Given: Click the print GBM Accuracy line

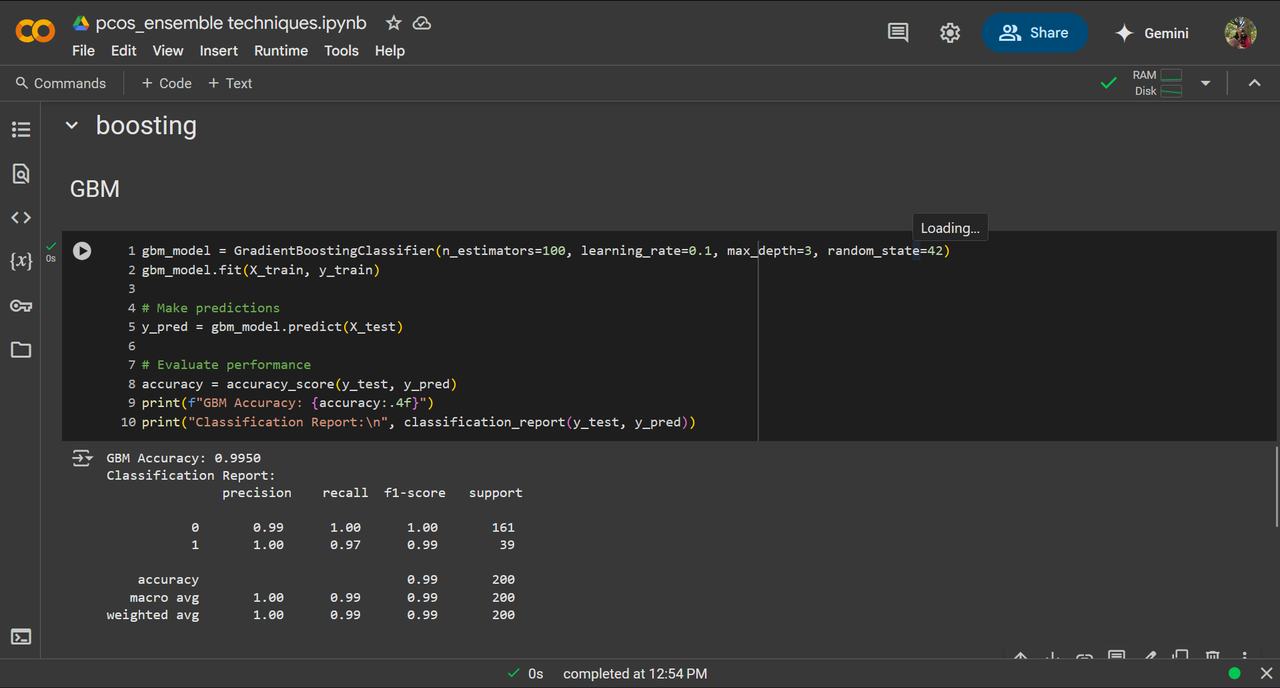Looking at the screenshot, I should point(288,402).
